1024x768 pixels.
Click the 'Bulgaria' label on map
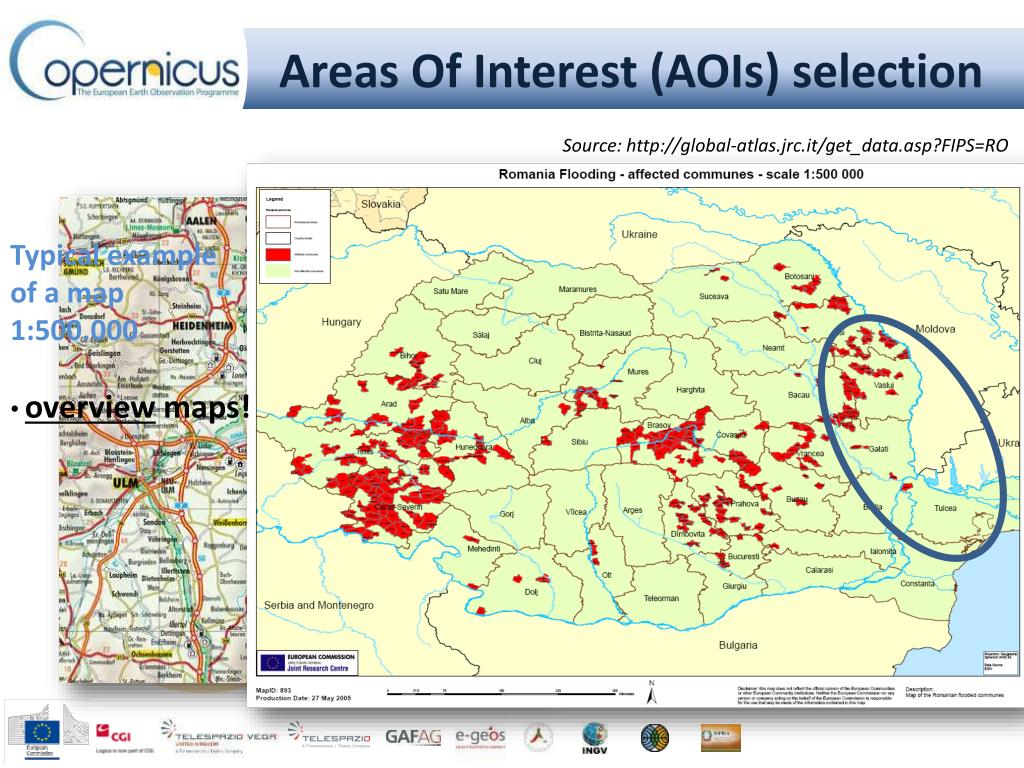pyautogui.click(x=738, y=645)
